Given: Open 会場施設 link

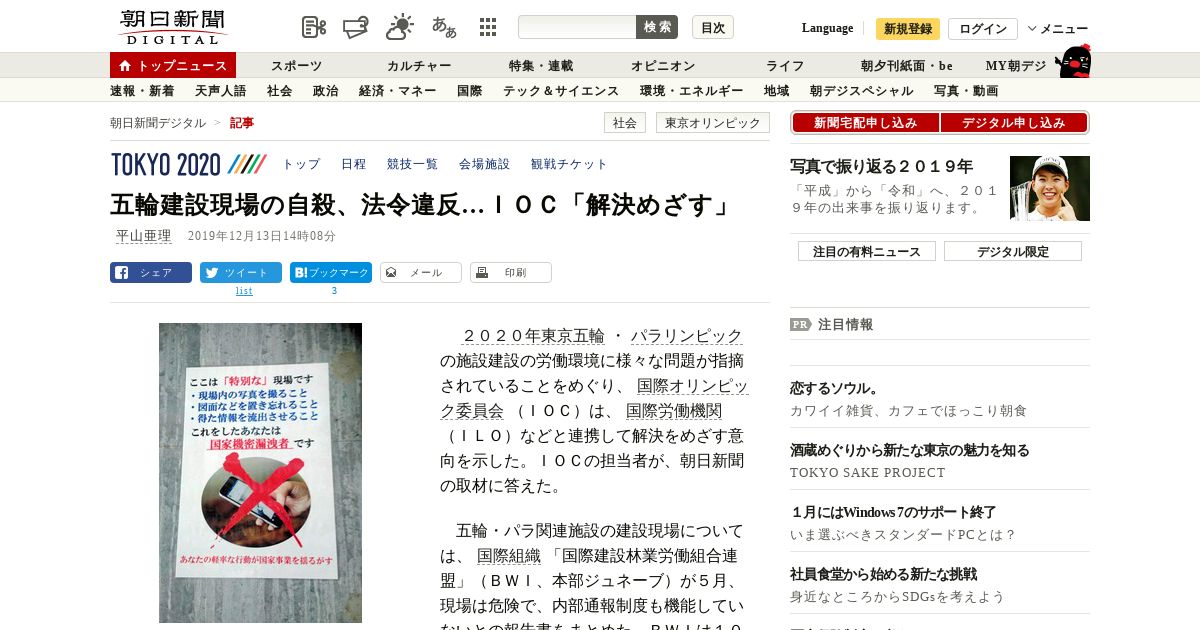Looking at the screenshot, I should [484, 164].
